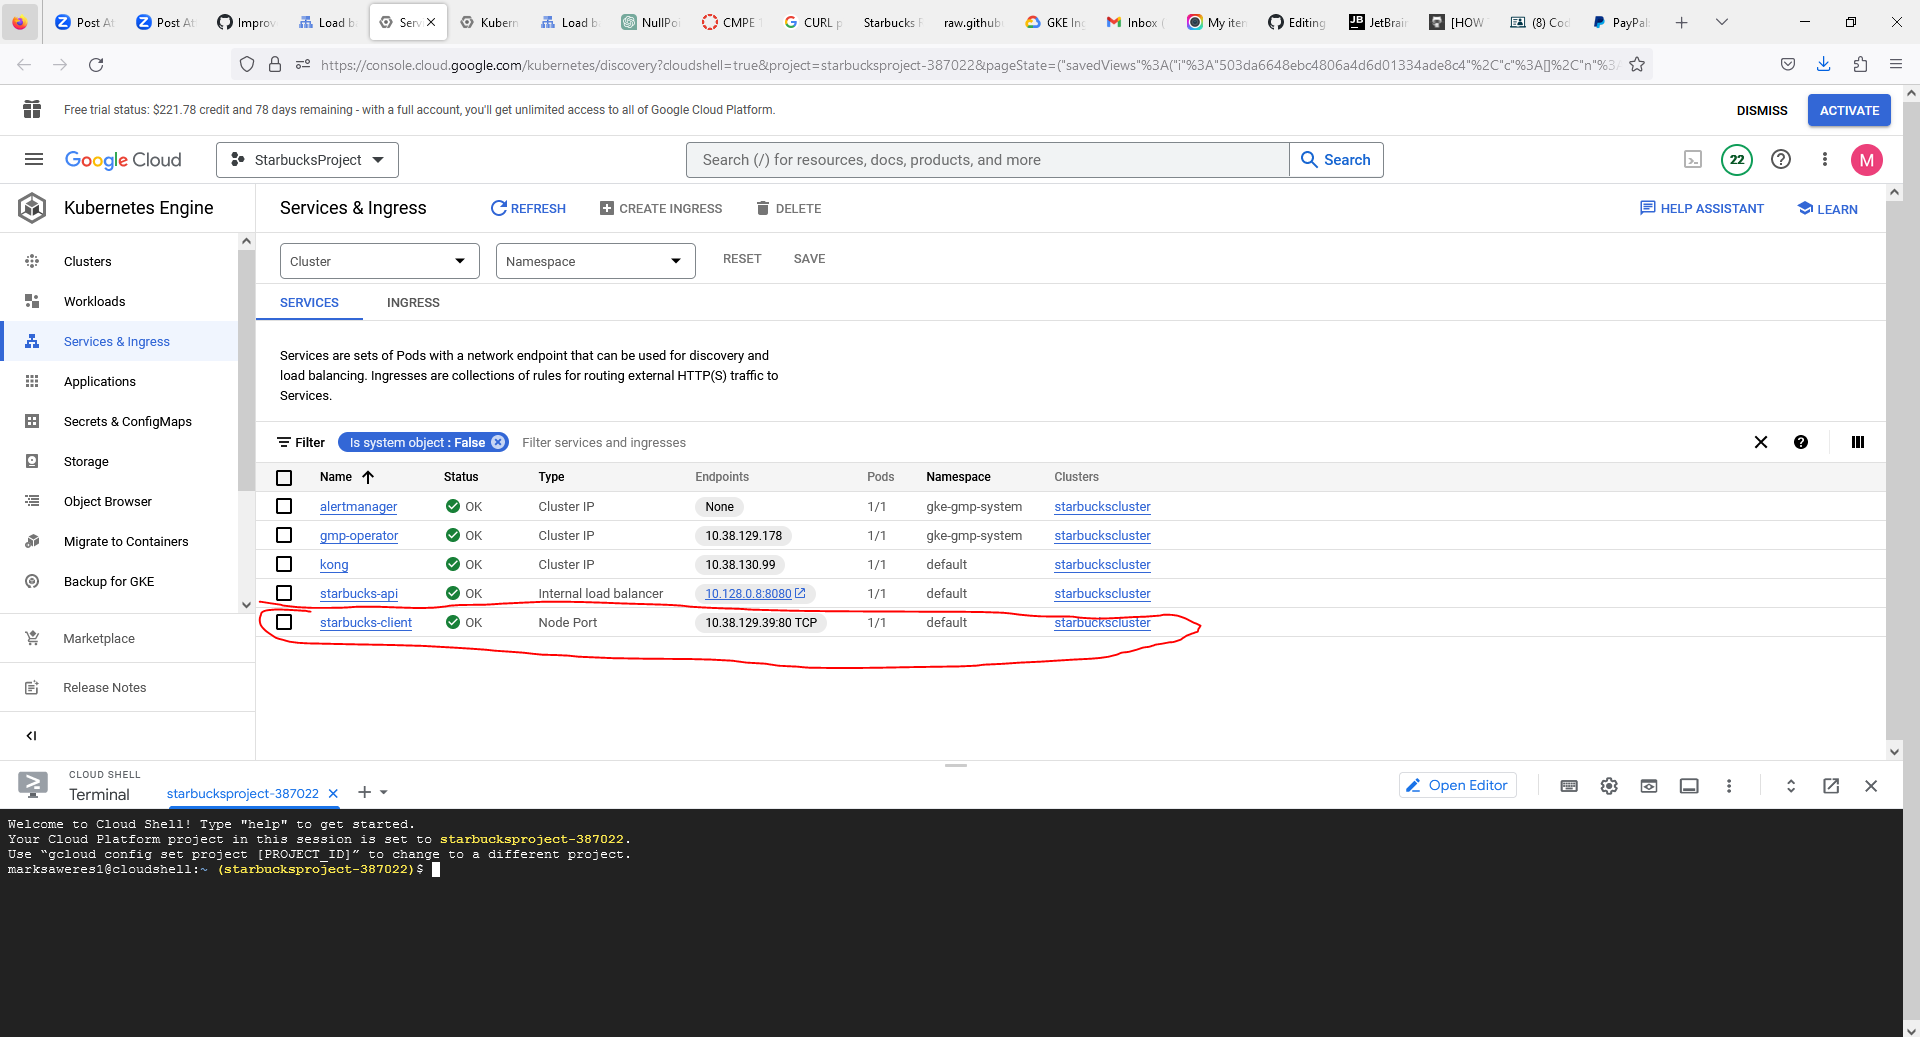Click the ACTIVATE full account button
Viewport: 1920px width, 1037px height.
coord(1848,110)
